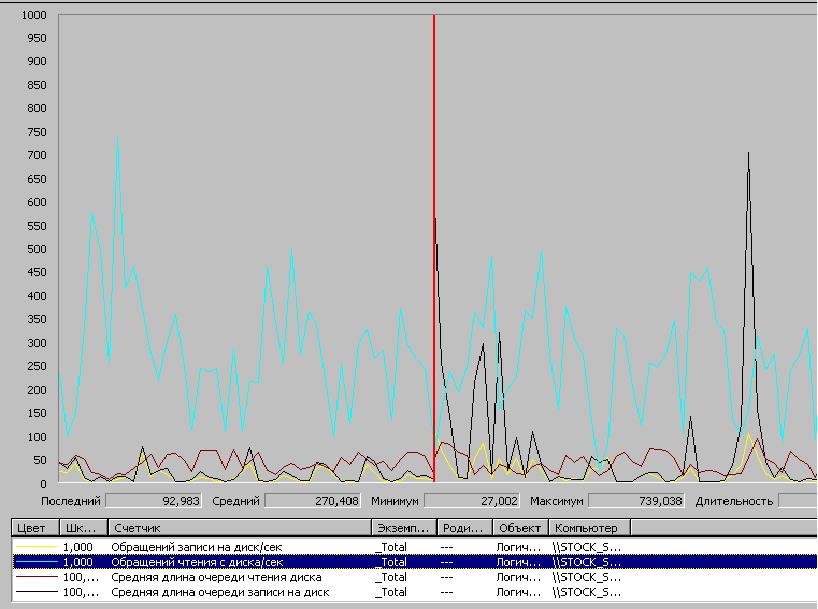818x609 pixels.
Task: Sort by the 'Цвет' column header
Action: (x=32, y=527)
